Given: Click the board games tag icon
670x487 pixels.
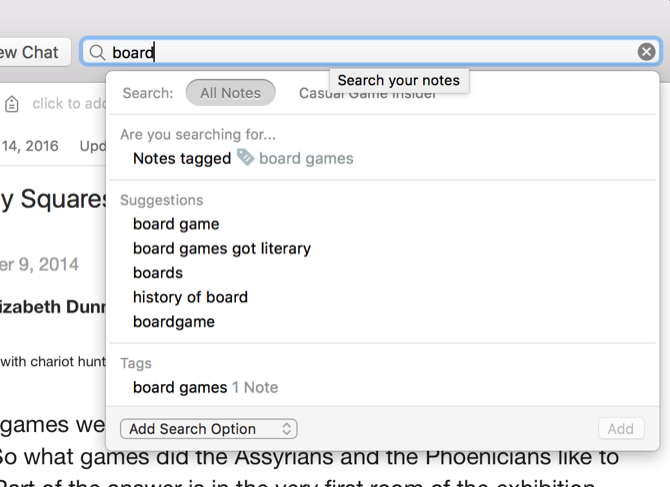Looking at the screenshot, I should 245,157.
